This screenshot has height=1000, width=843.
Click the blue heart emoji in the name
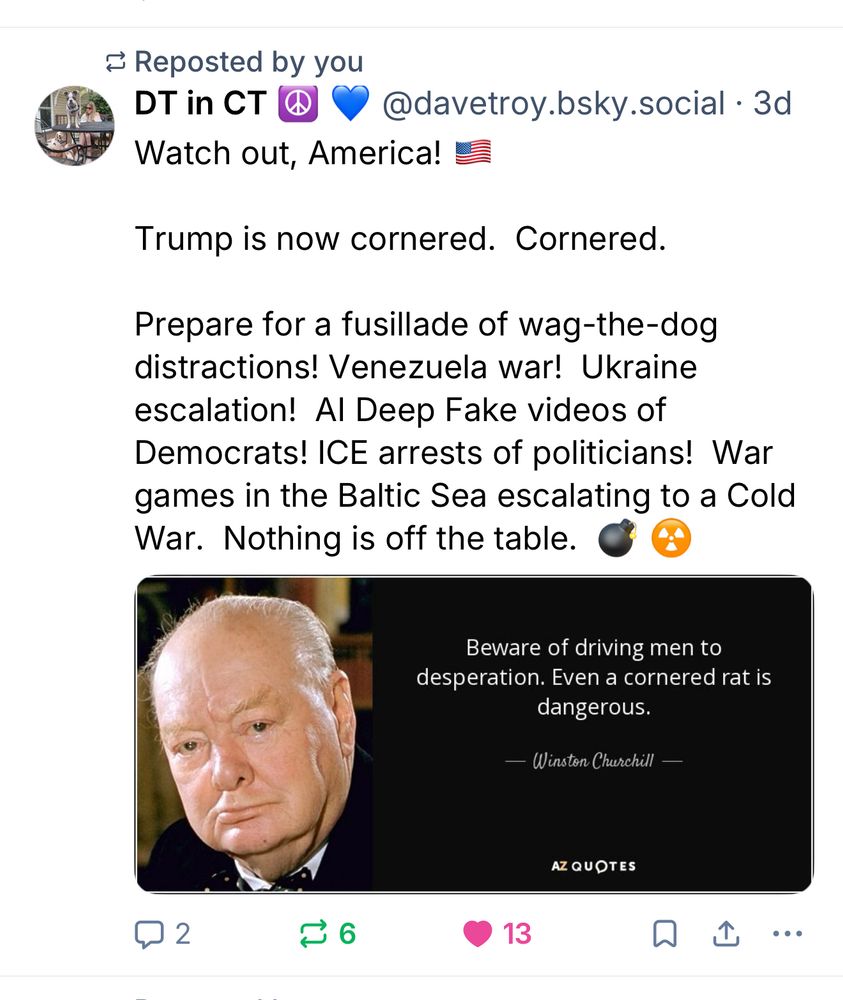(350, 104)
